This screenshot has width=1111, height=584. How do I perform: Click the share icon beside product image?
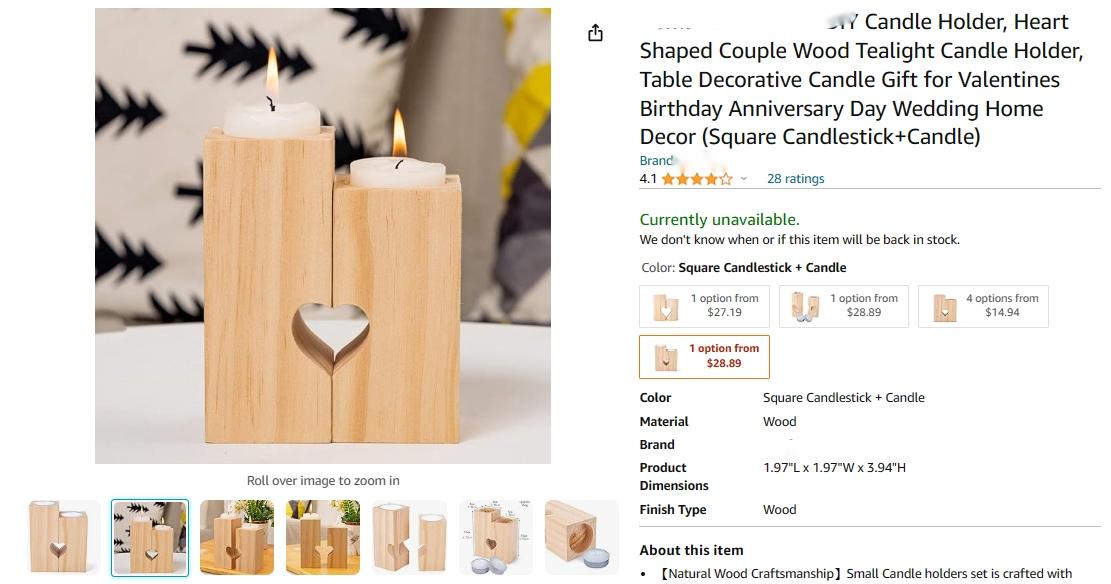[595, 33]
